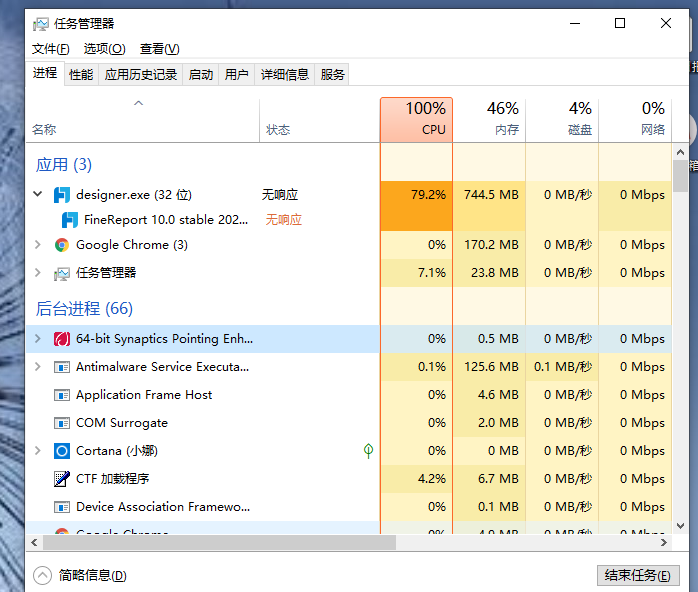Expand the Antimalware Service Executable row
Image resolution: width=698 pixels, height=592 pixels.
pos(38,367)
